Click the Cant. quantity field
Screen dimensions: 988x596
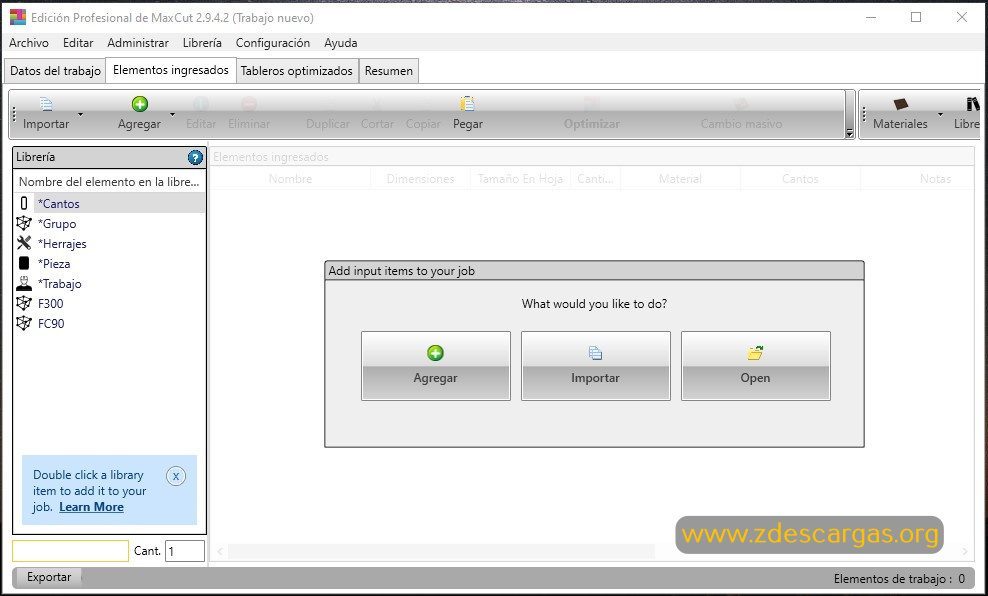(x=185, y=551)
